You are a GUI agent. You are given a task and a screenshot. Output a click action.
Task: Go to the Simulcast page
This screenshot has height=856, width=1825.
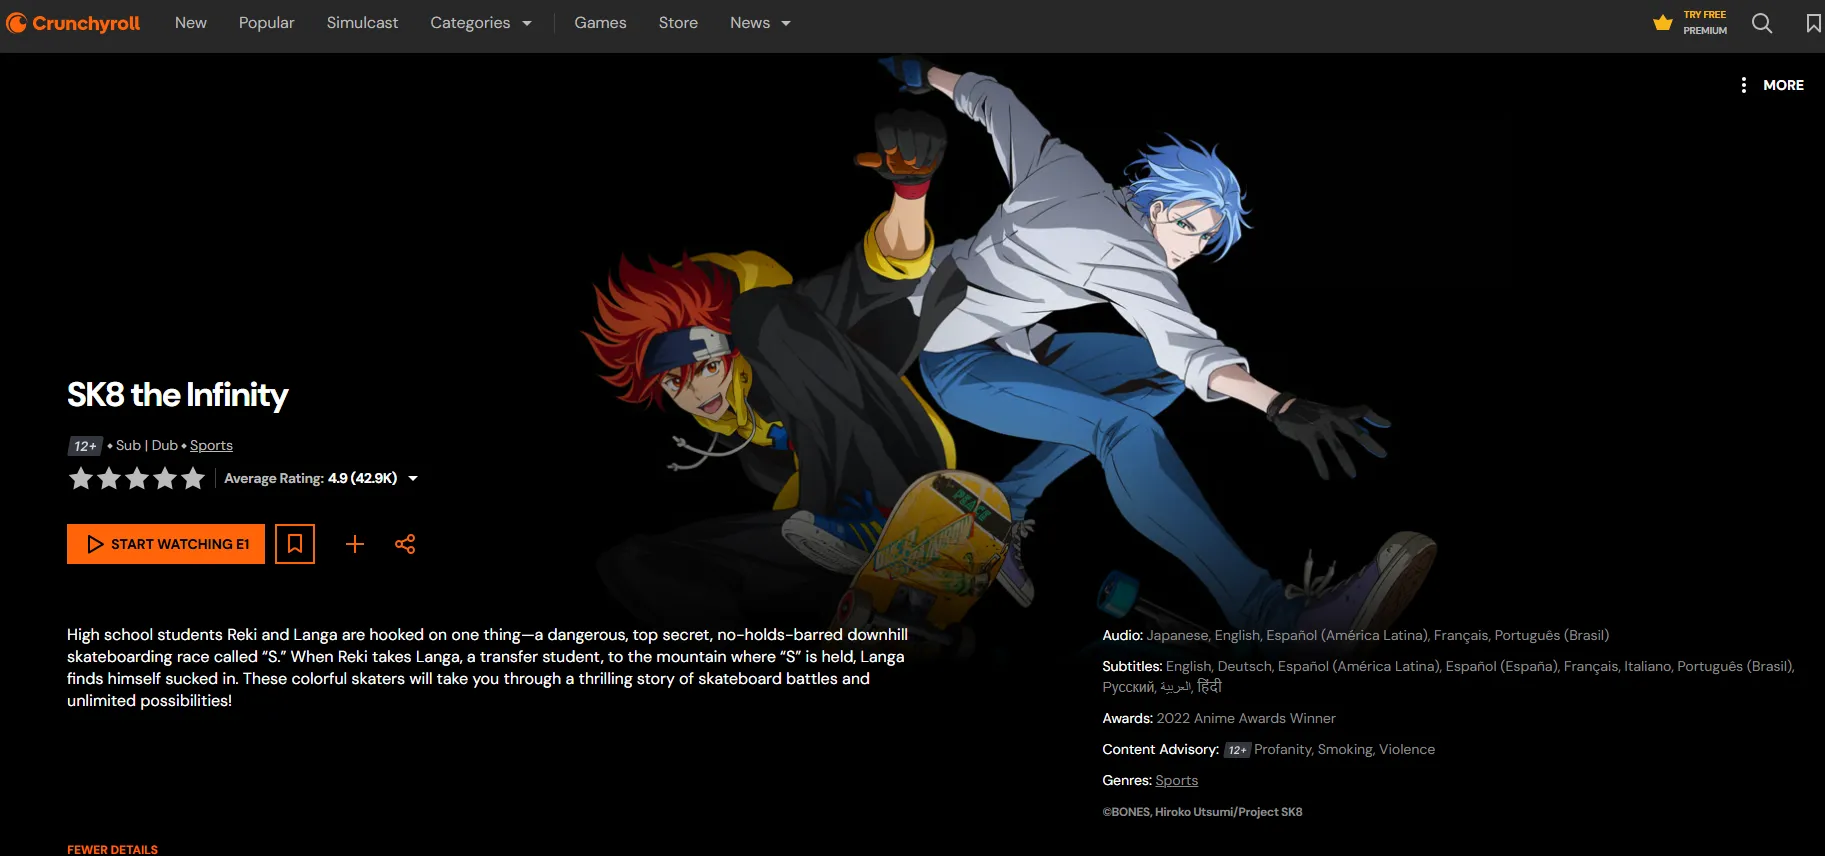point(362,23)
